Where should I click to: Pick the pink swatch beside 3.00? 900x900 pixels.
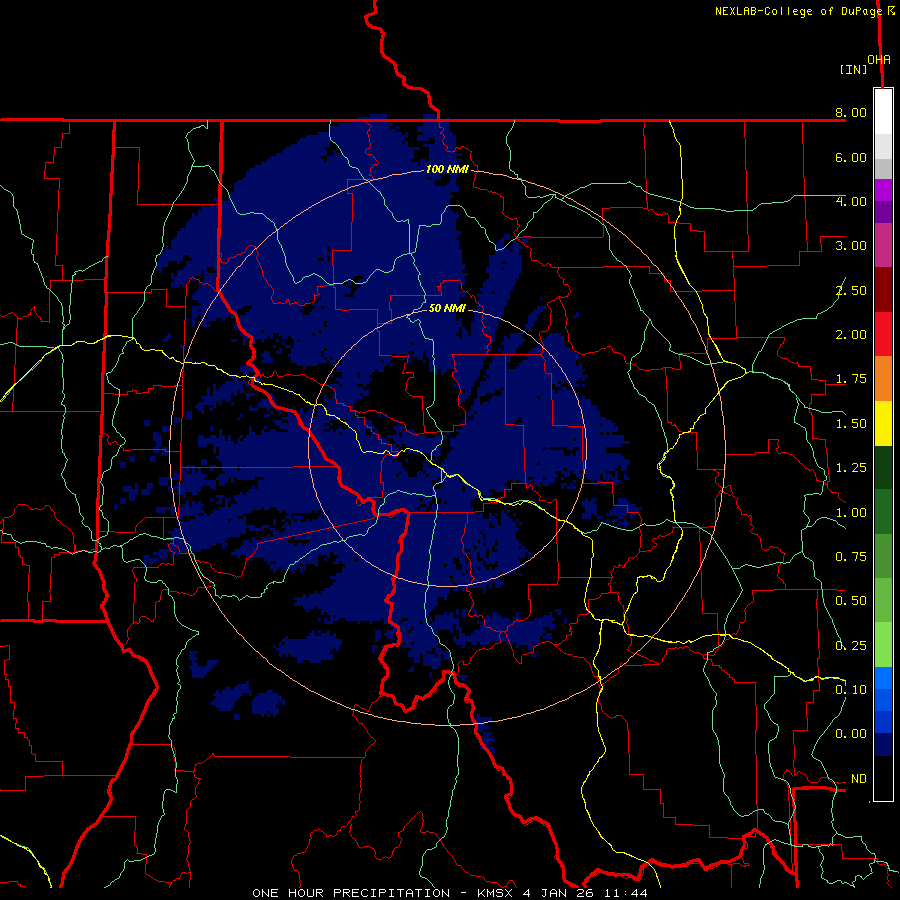coord(883,245)
